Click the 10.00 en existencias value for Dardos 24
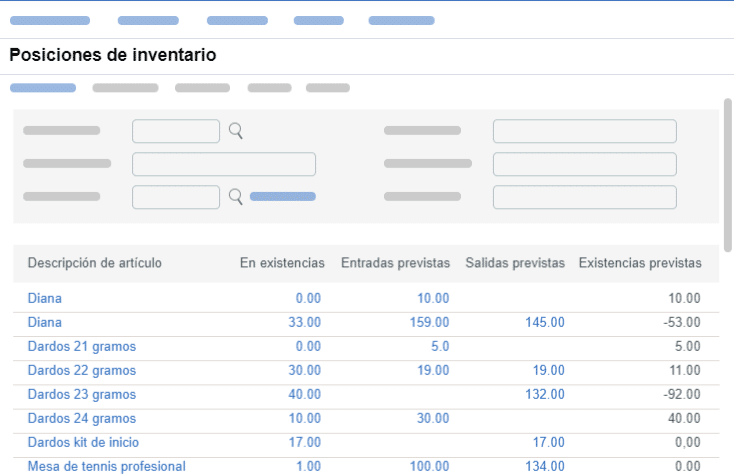734x476 pixels. pyautogui.click(x=305, y=418)
